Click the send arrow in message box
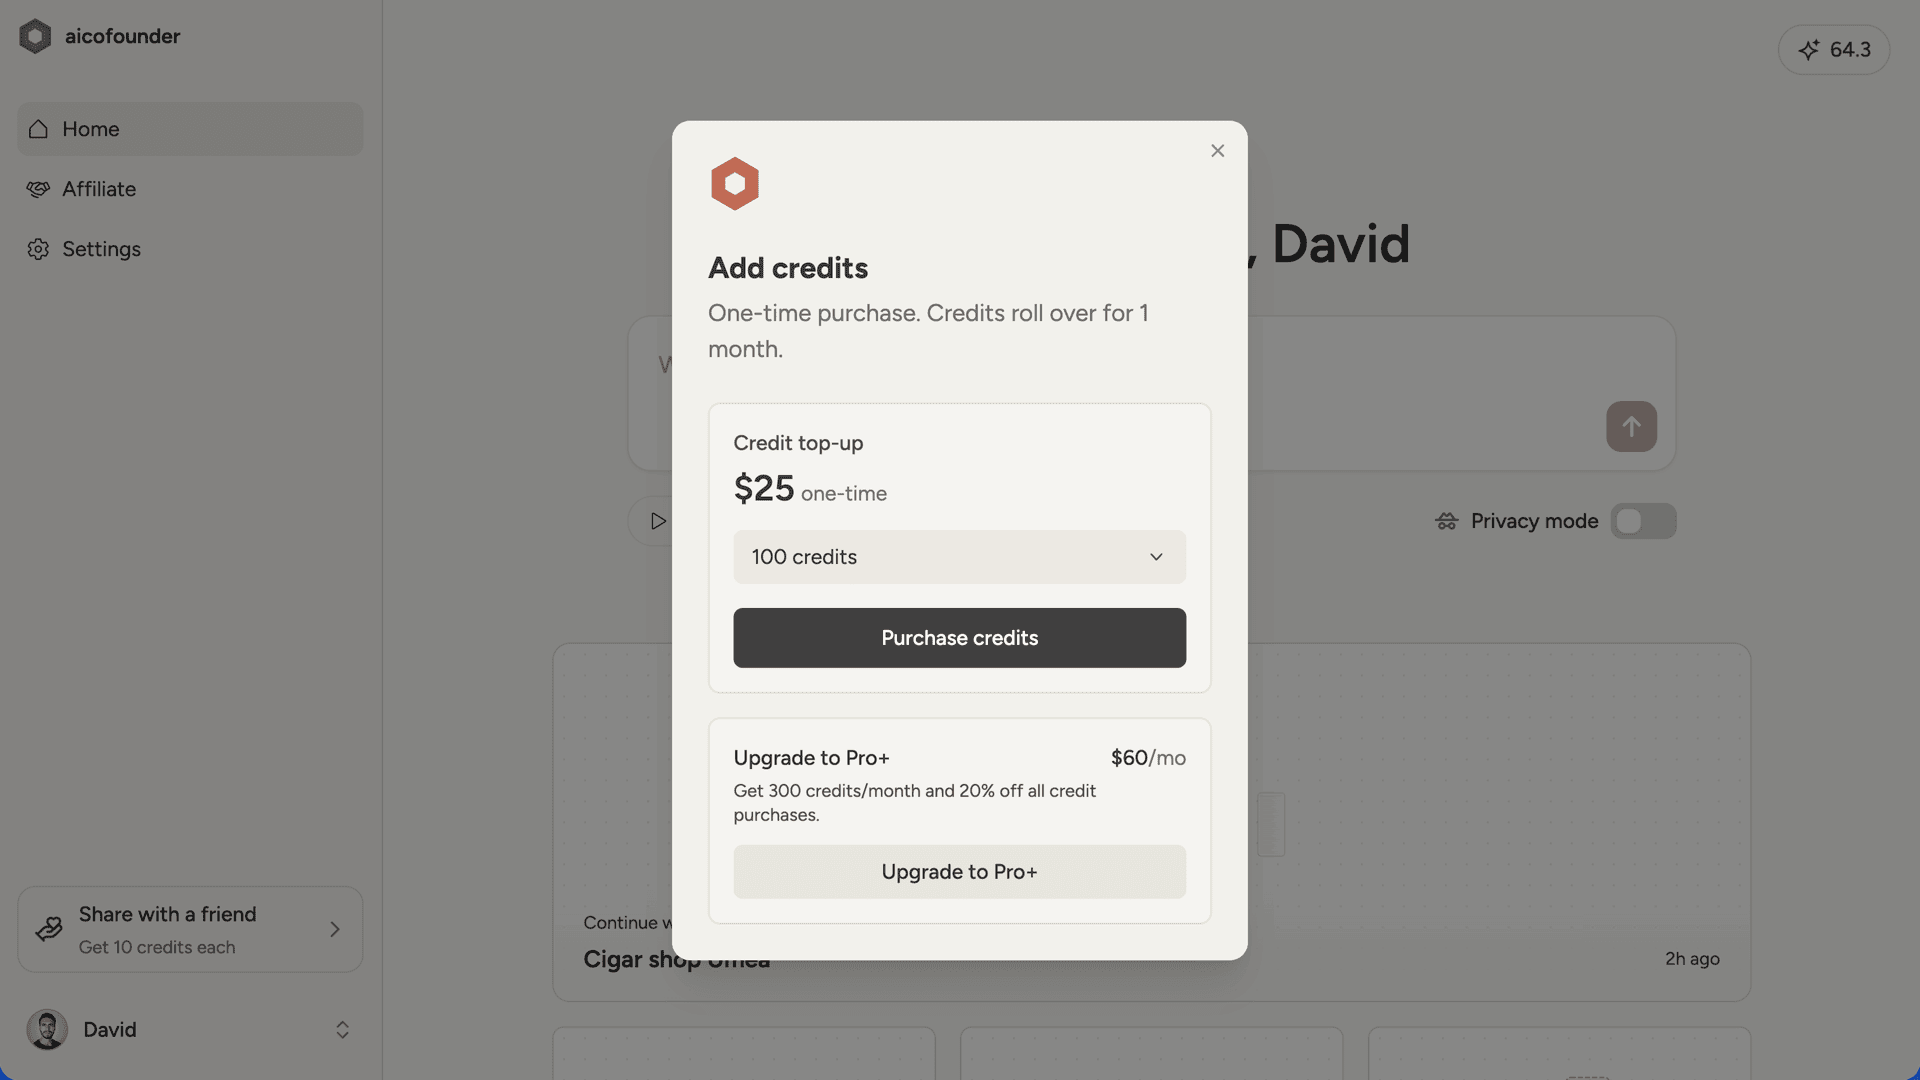Screen dimensions: 1920x1080 (1631, 426)
